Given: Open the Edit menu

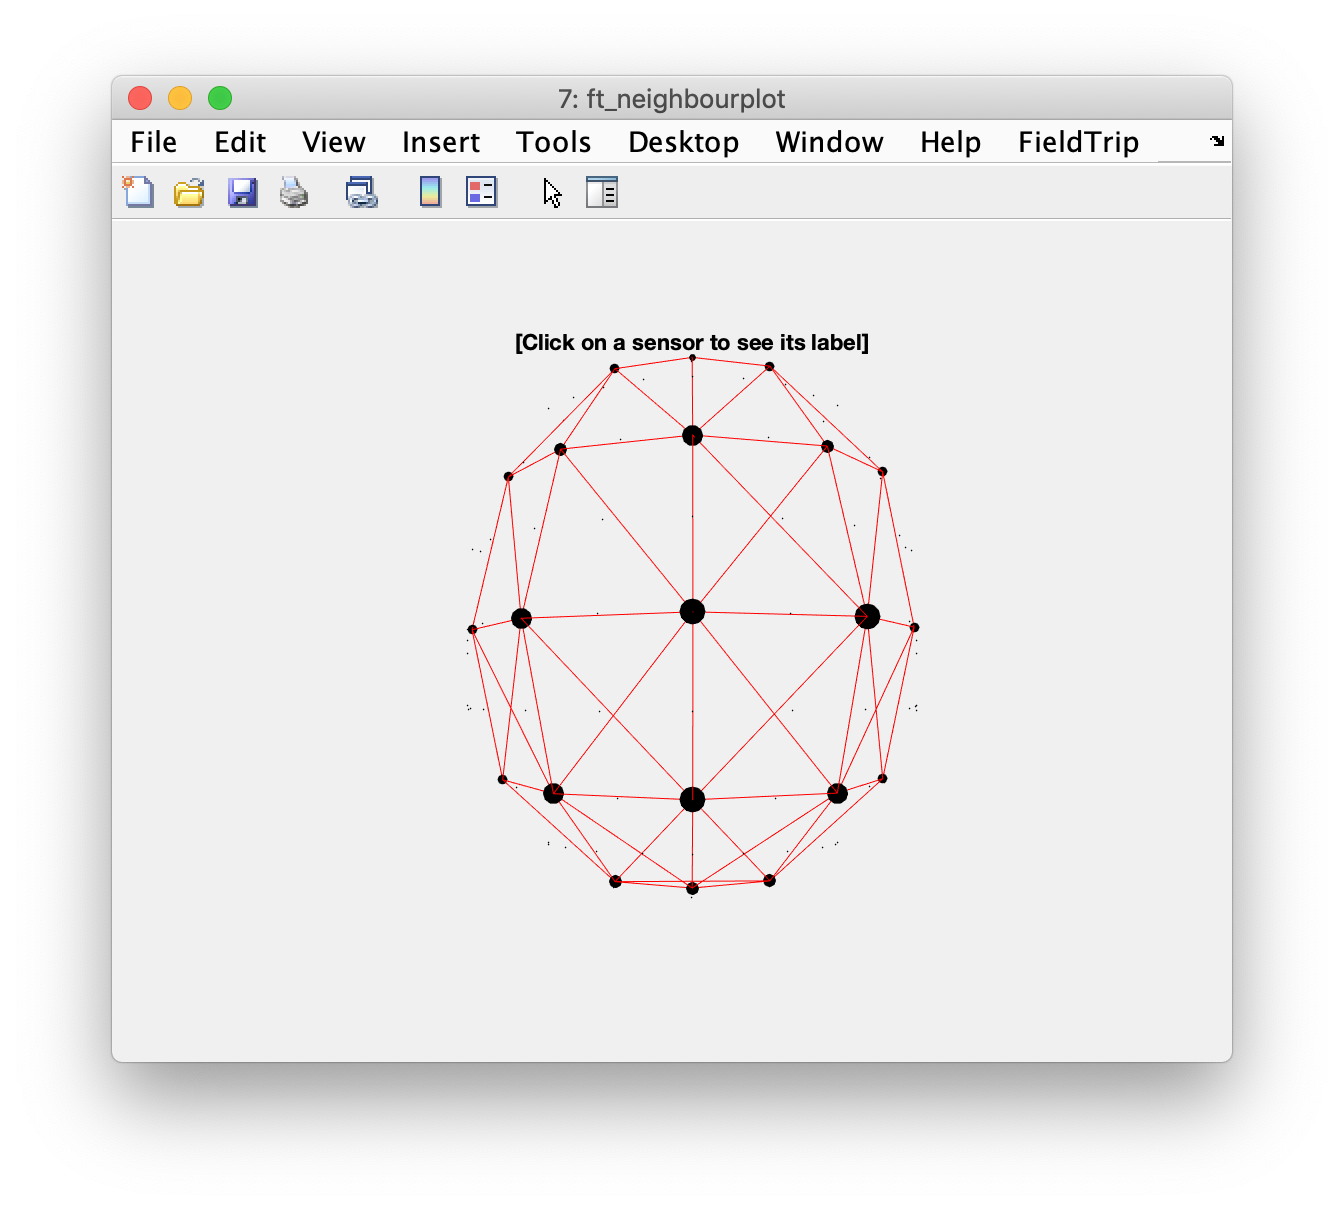Looking at the screenshot, I should coord(240,142).
